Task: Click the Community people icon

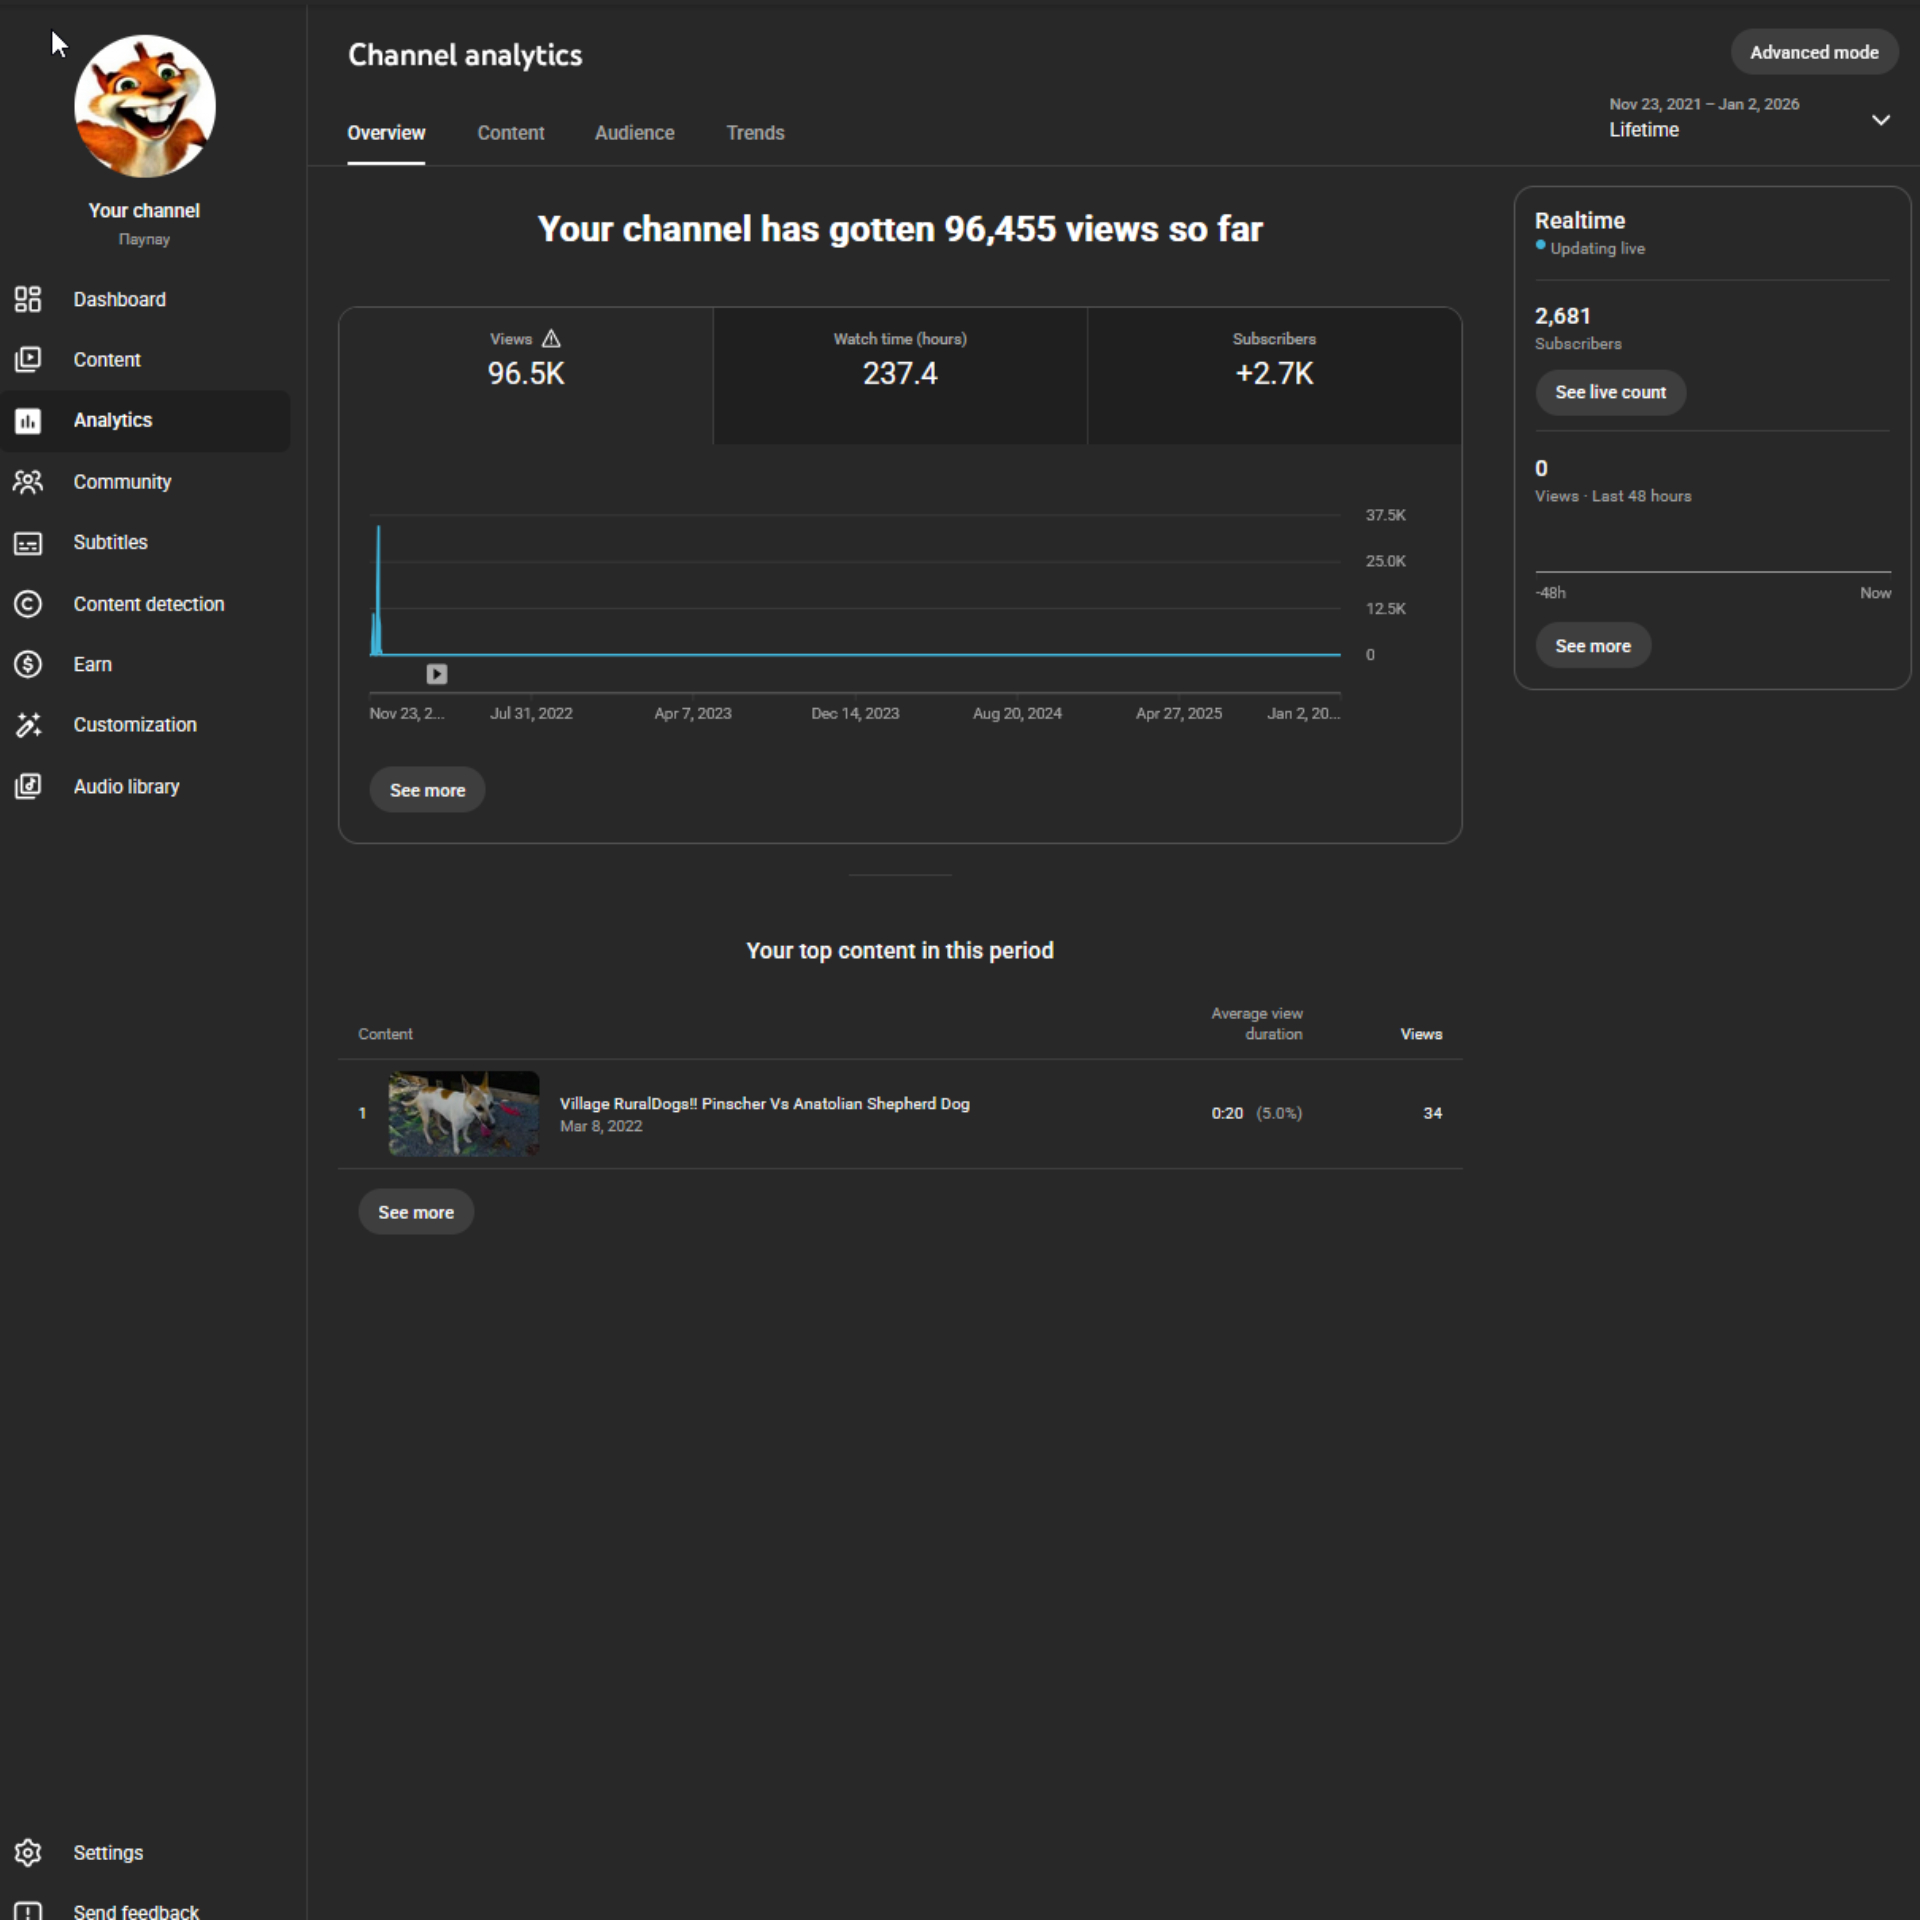Action: (28, 482)
